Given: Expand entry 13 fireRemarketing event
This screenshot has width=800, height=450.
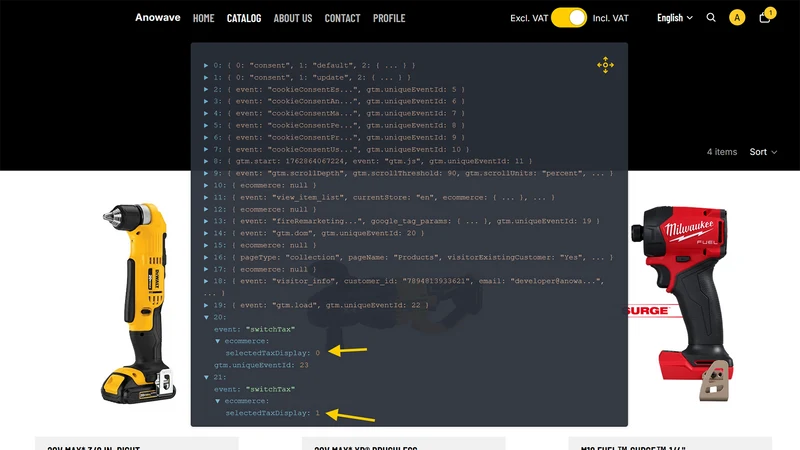Looking at the screenshot, I should tap(206, 221).
